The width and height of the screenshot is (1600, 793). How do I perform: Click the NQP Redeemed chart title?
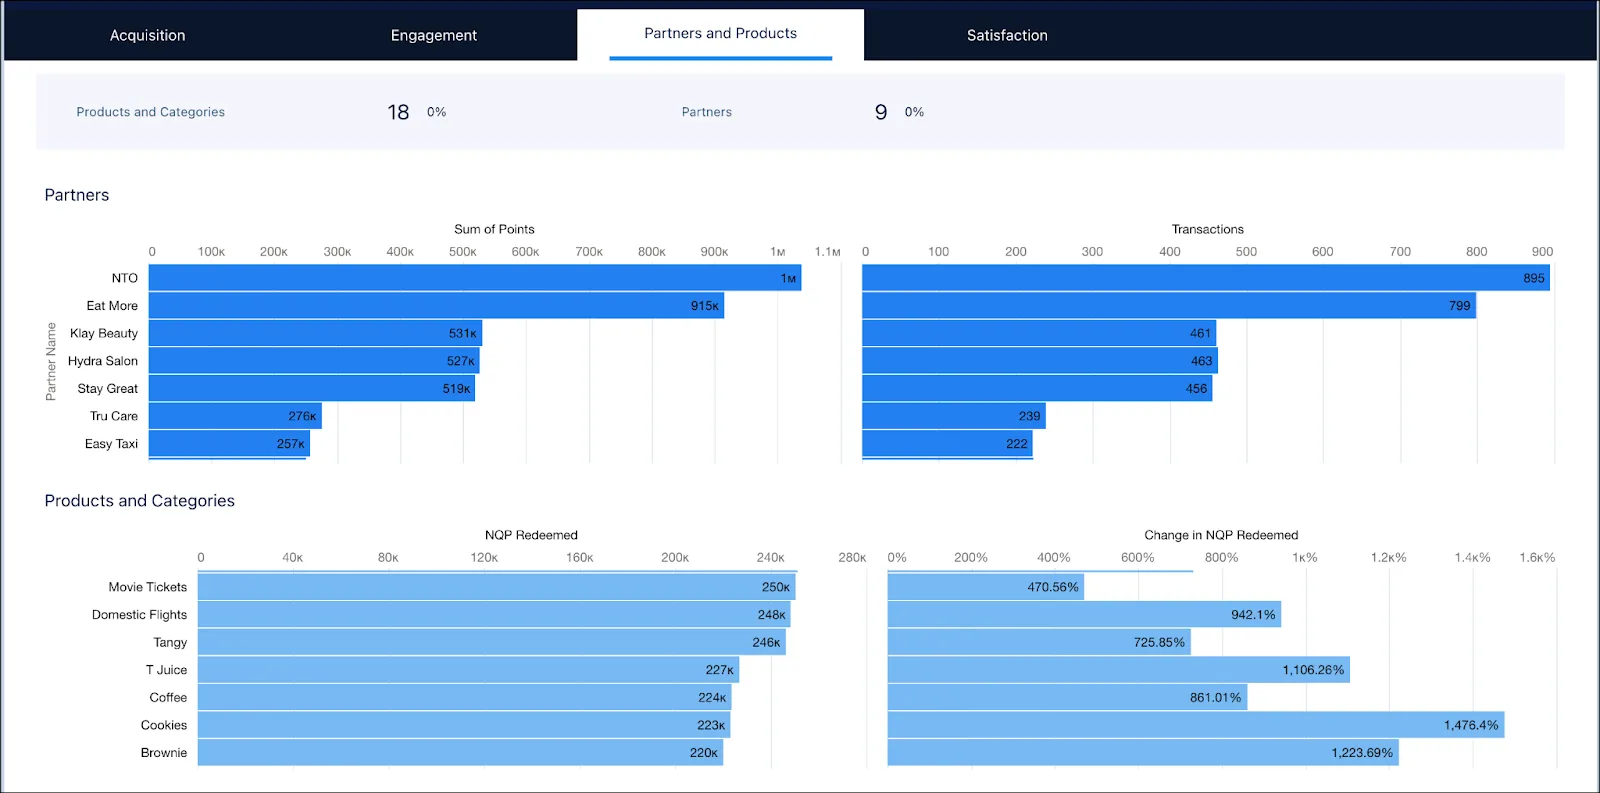coord(531,535)
